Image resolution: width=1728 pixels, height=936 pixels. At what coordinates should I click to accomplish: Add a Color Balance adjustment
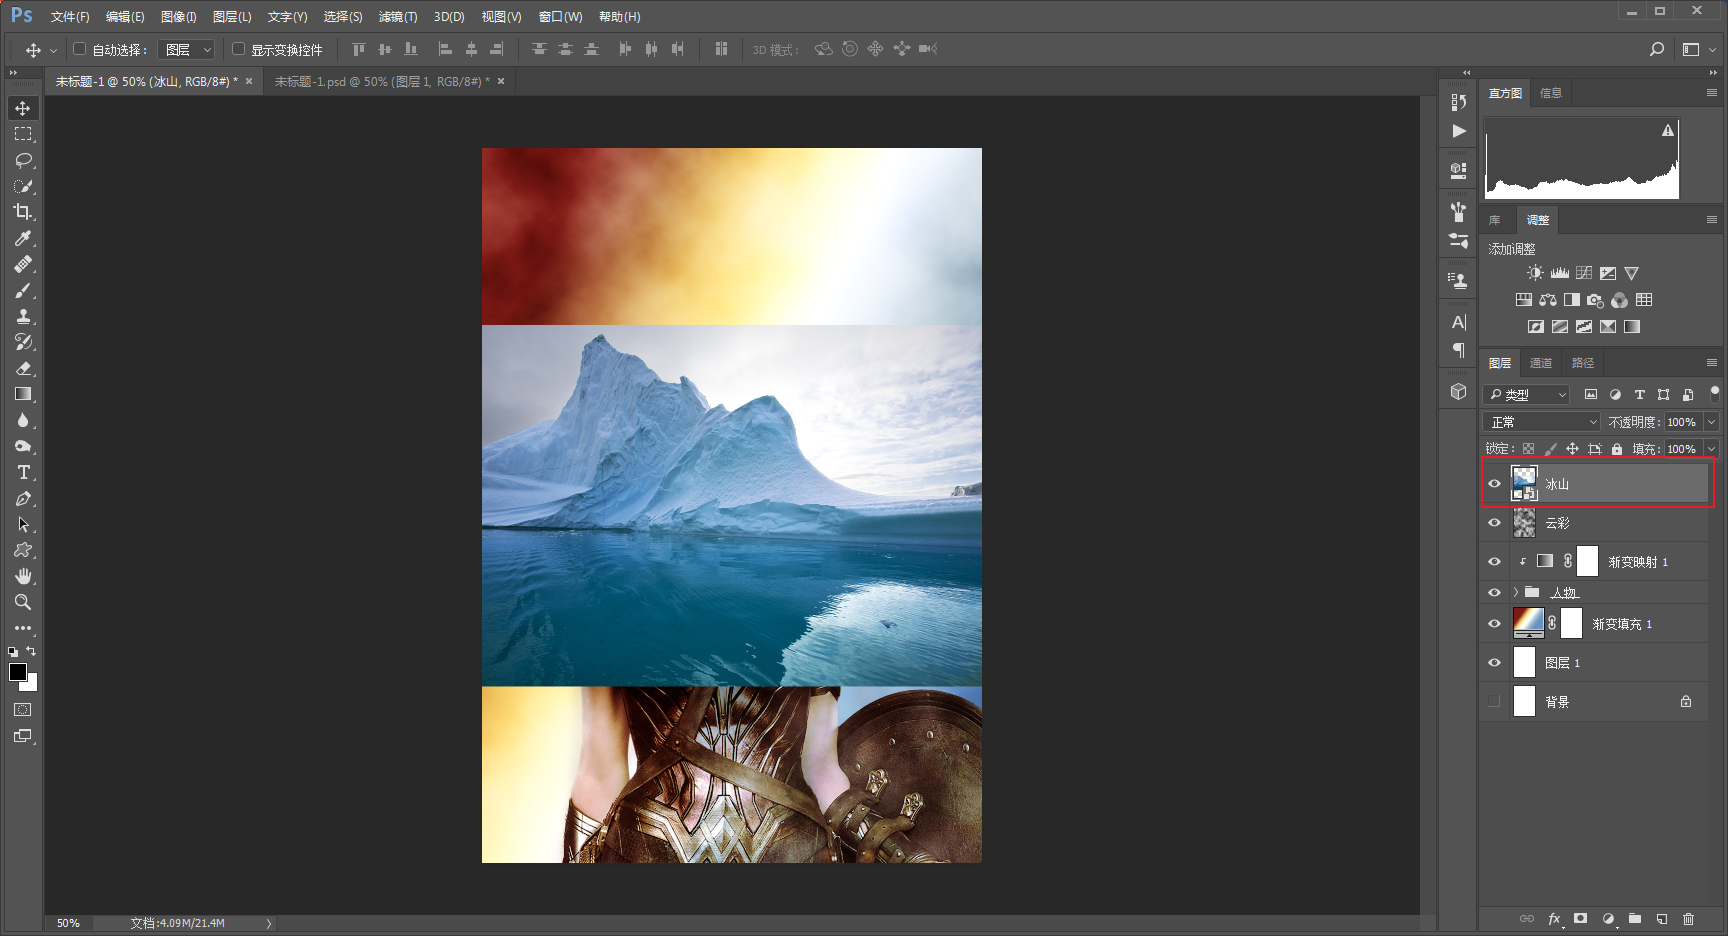click(1548, 300)
